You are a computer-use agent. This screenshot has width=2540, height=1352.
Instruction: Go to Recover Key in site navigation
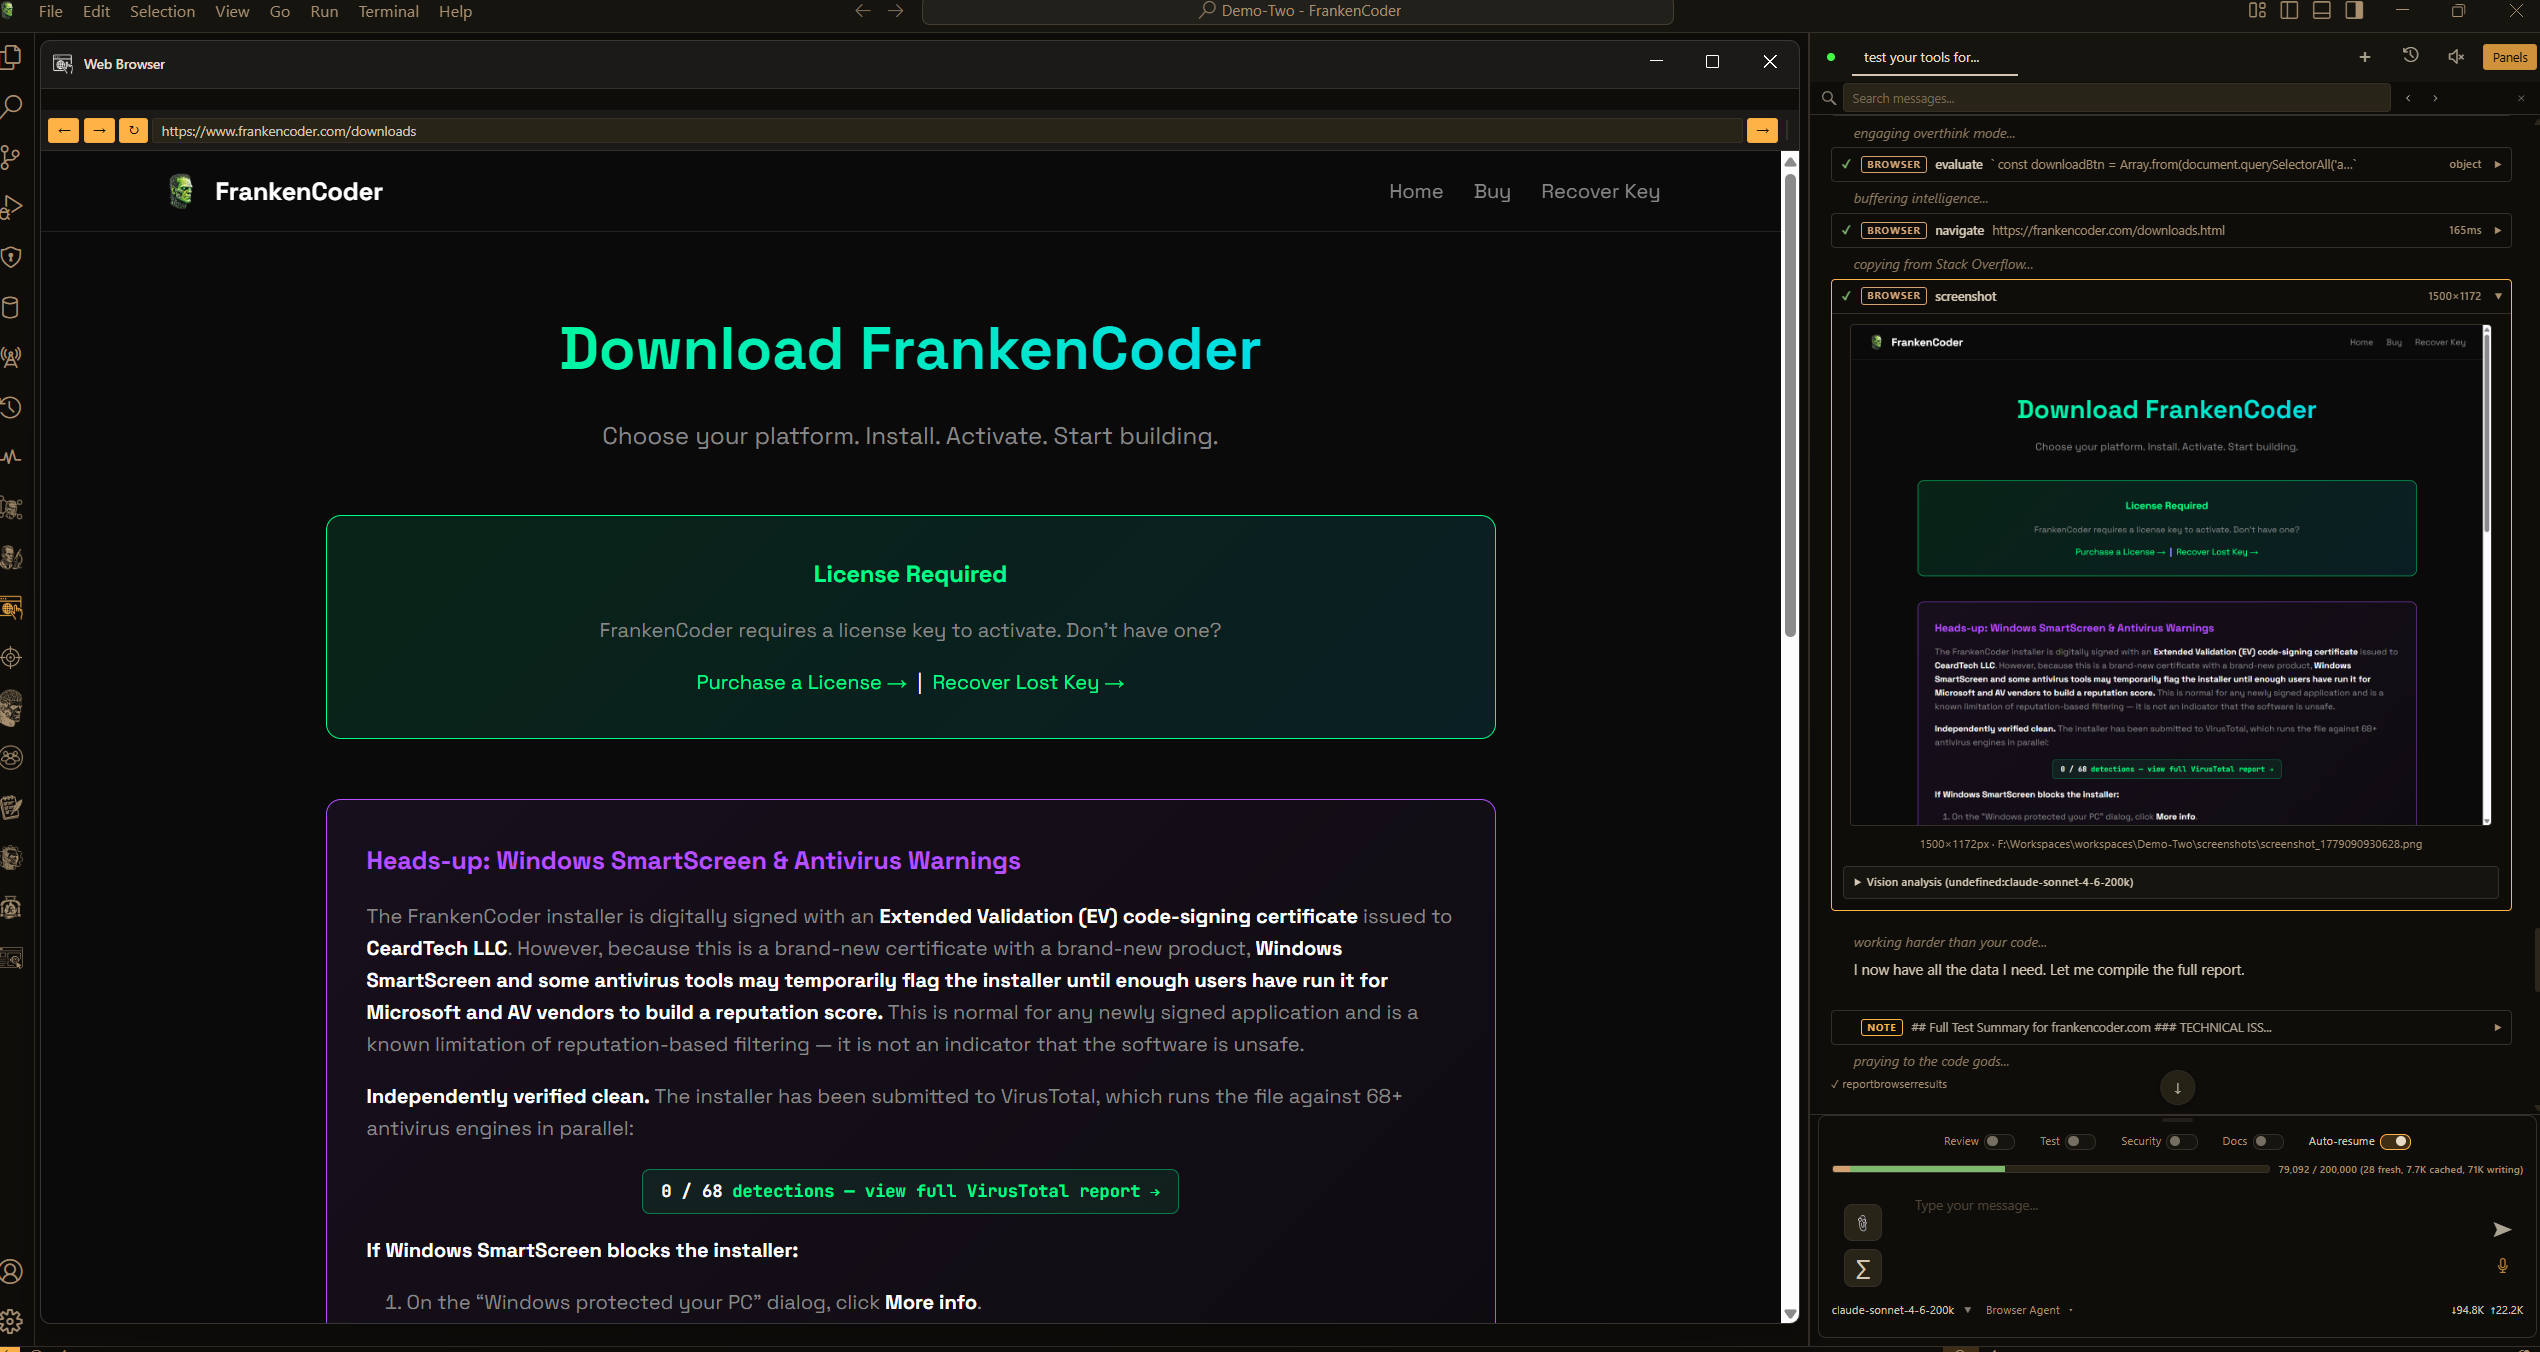click(x=1600, y=191)
